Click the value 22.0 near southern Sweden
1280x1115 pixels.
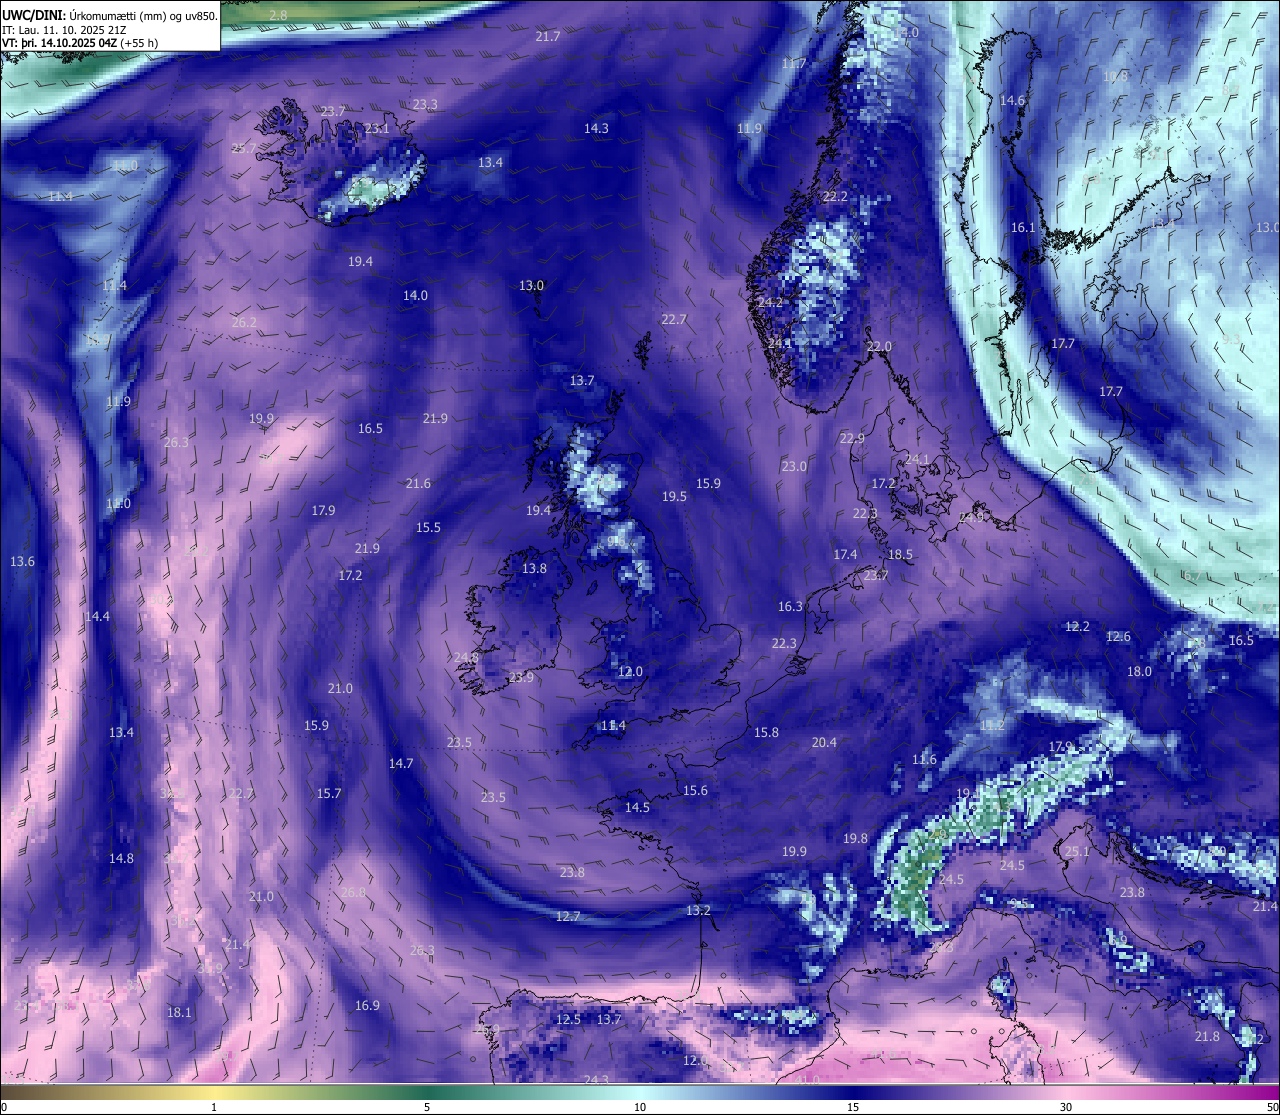(879, 347)
